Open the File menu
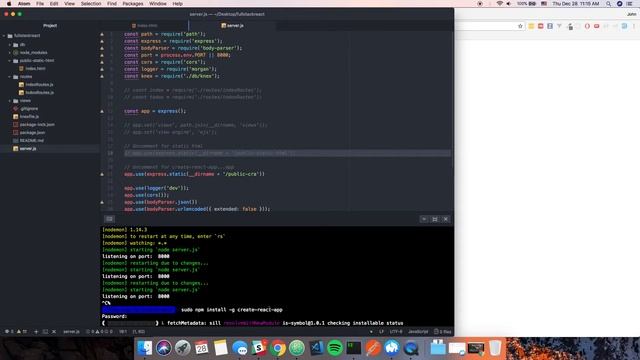Screen dimensions: 640x360 point(40,4)
